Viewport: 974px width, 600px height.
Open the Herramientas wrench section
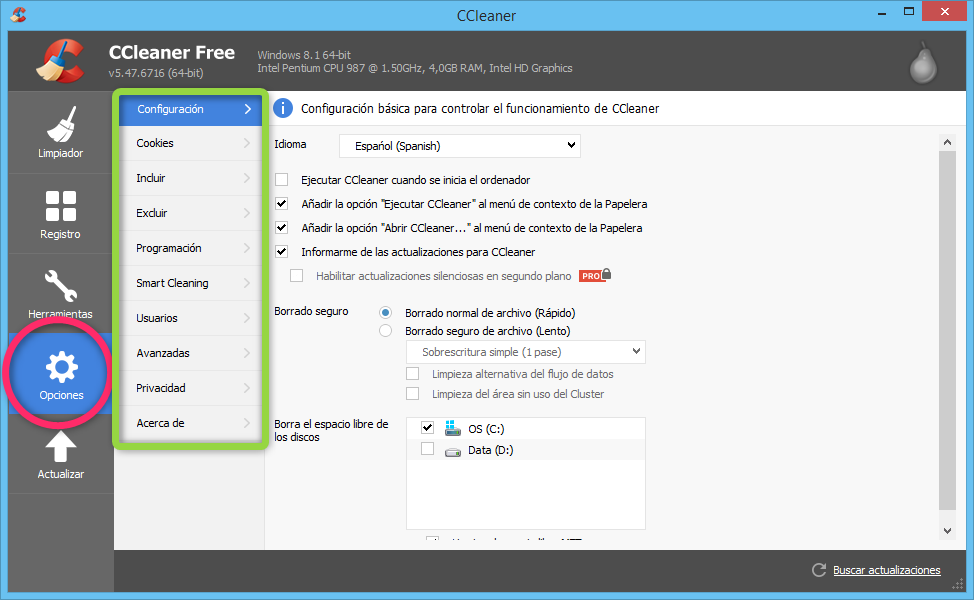[x=60, y=293]
